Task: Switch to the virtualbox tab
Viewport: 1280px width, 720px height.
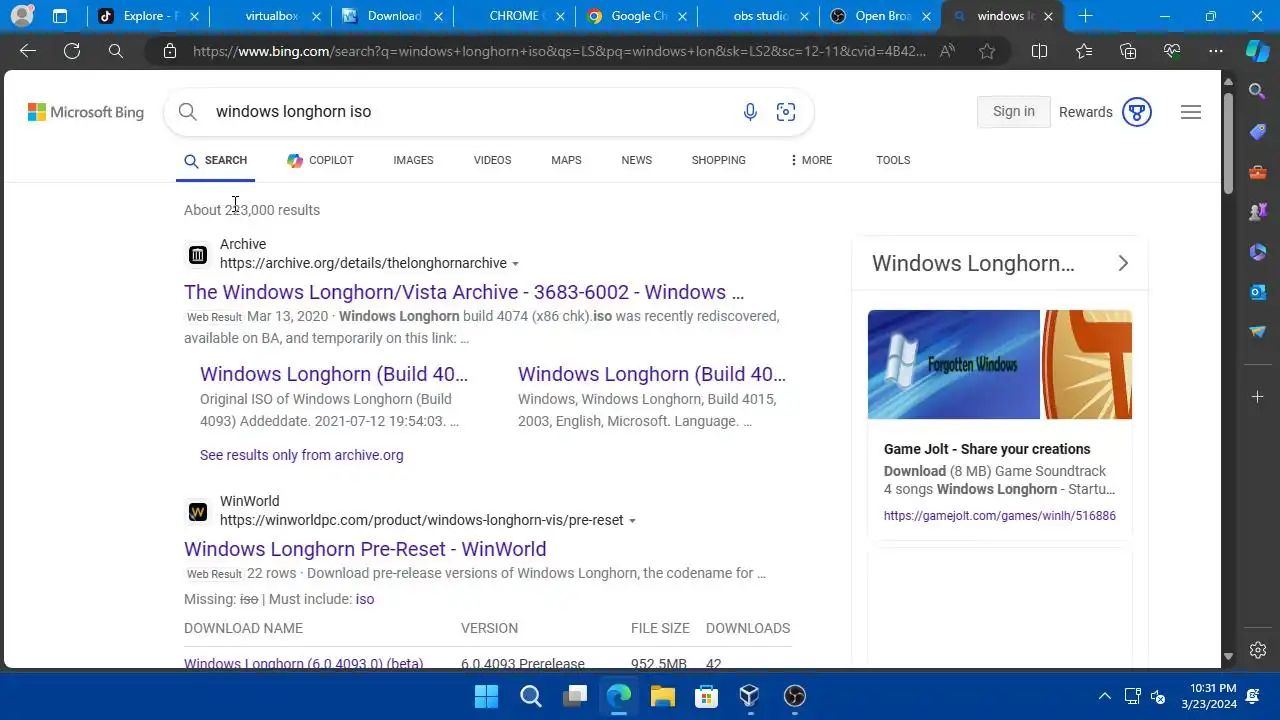Action: pos(272,16)
